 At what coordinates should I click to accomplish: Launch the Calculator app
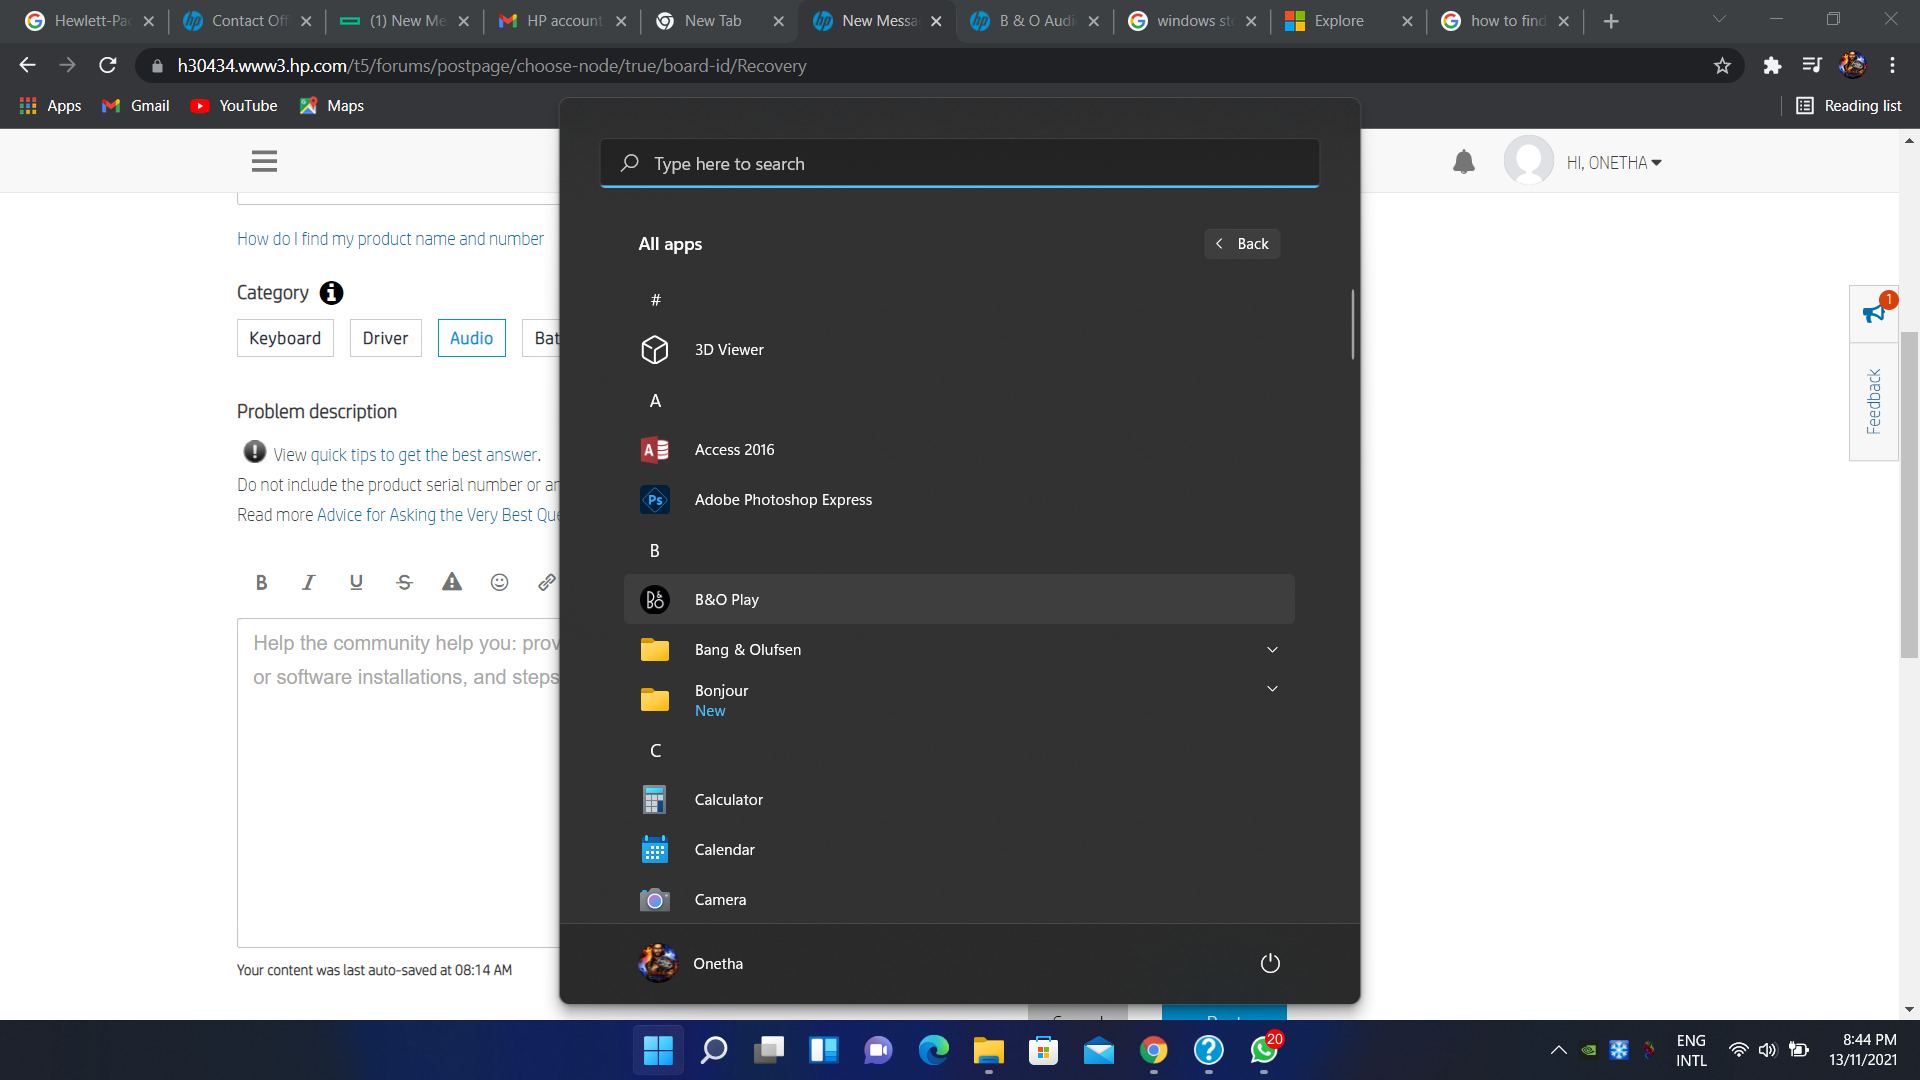pos(729,799)
